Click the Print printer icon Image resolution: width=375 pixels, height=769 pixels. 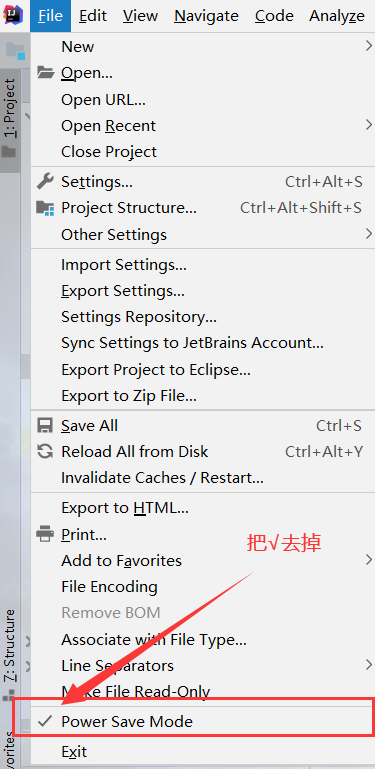point(45,534)
